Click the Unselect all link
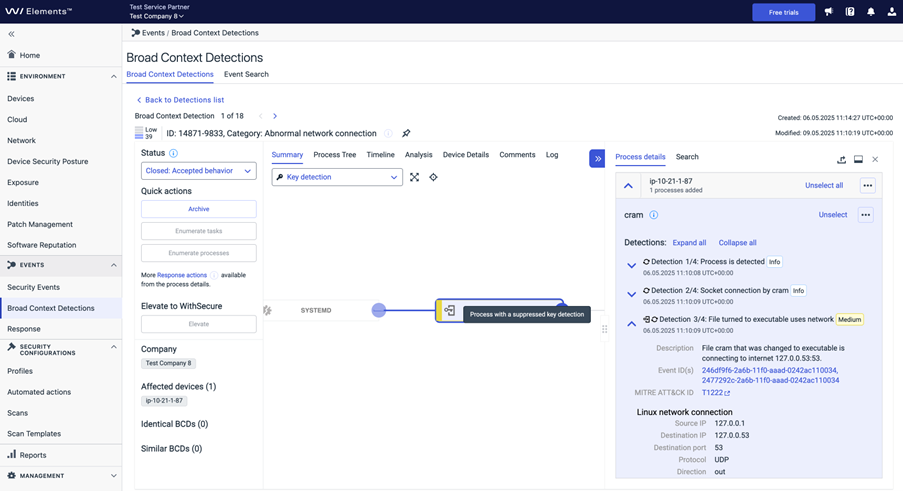Viewport: 903px width, 491px height. coord(824,185)
